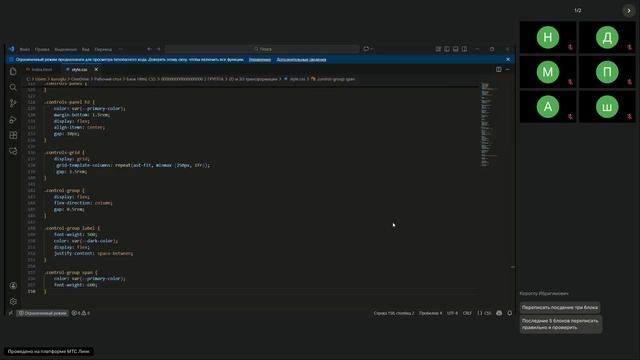
Task: Open the notifications bell
Action: tap(509, 313)
